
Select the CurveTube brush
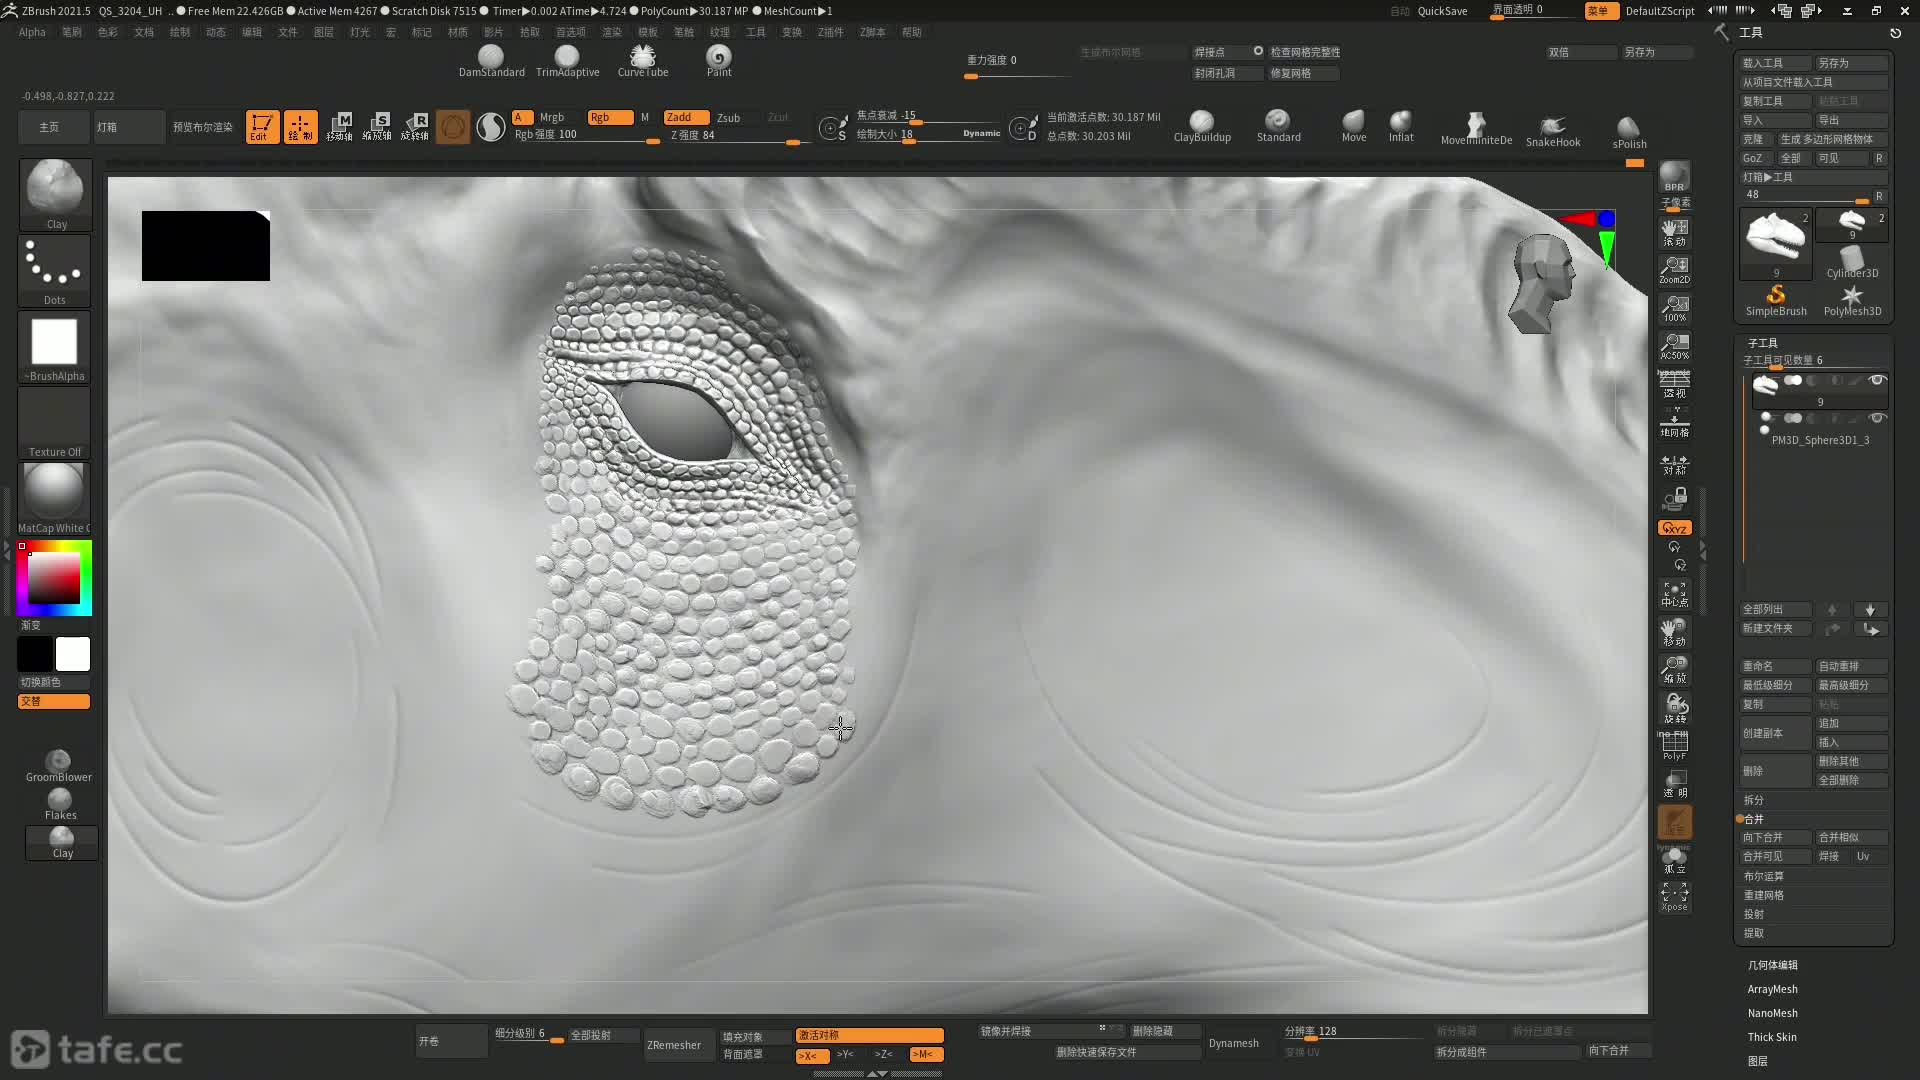click(643, 61)
